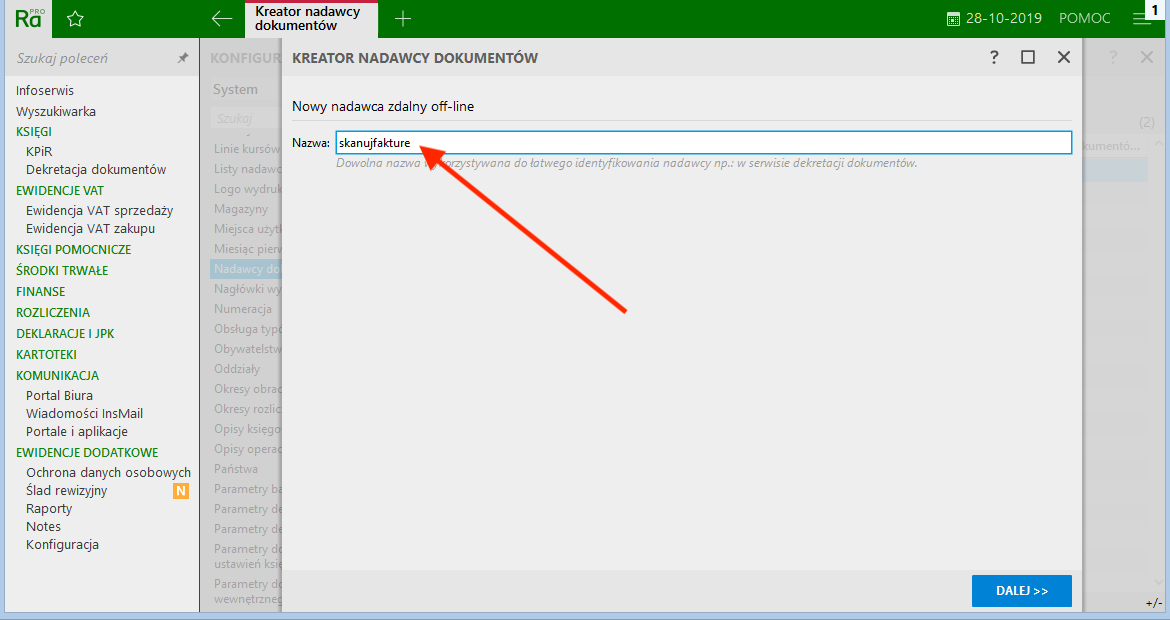Viewport: 1170px width, 620px height.
Task: Open Ewidencja VAT sprzedaży
Action: (99, 211)
